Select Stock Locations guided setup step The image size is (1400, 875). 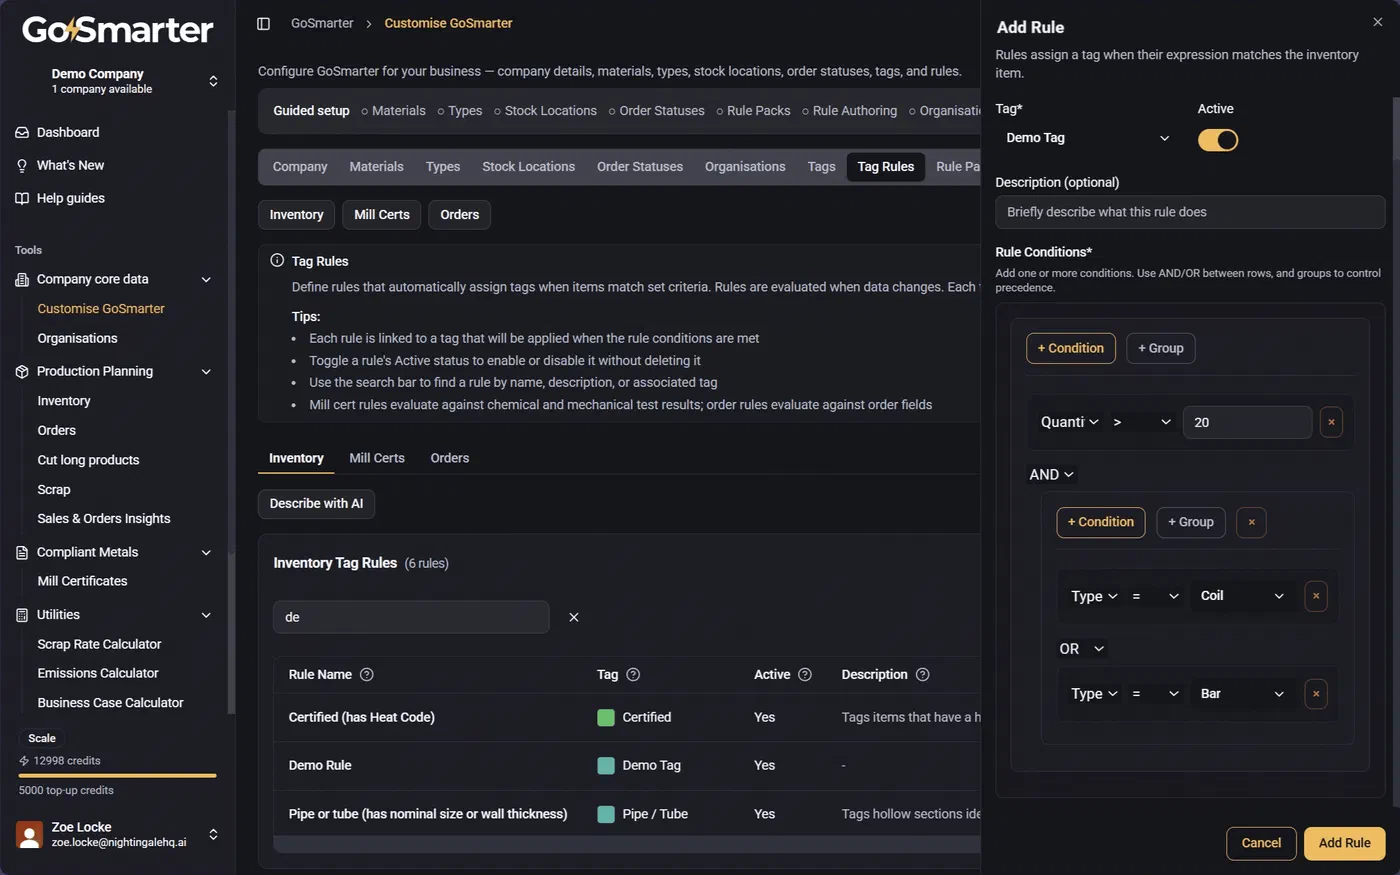click(545, 111)
